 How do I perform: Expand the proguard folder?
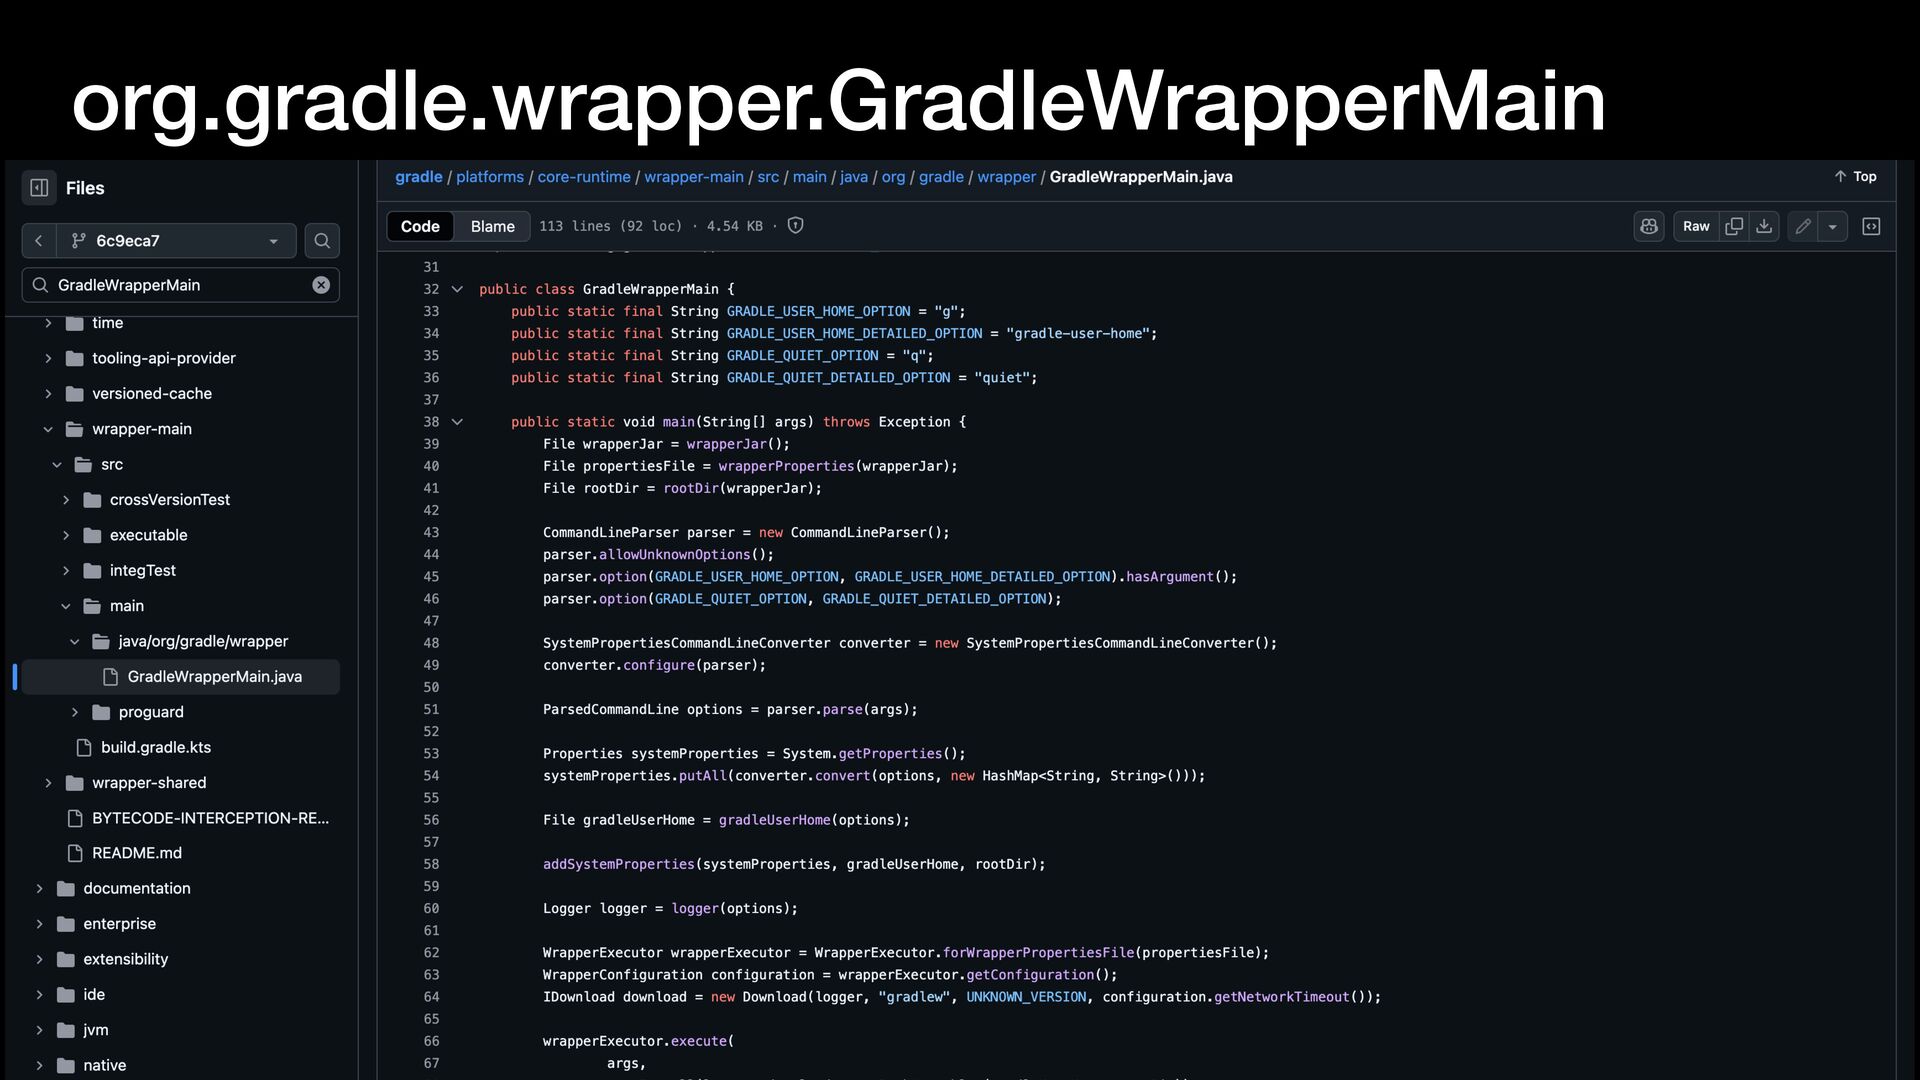tap(75, 712)
